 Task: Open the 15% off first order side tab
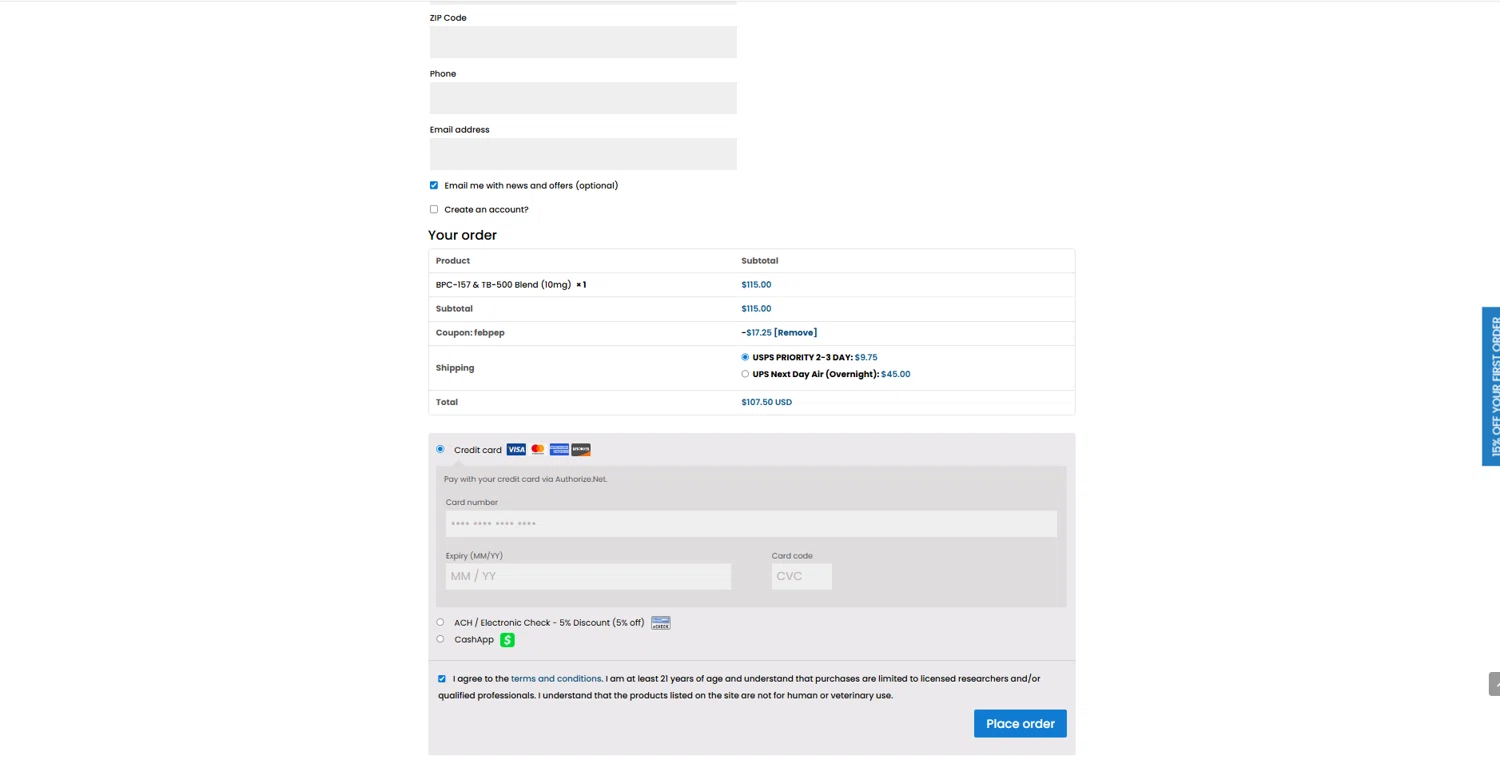click(x=1491, y=386)
